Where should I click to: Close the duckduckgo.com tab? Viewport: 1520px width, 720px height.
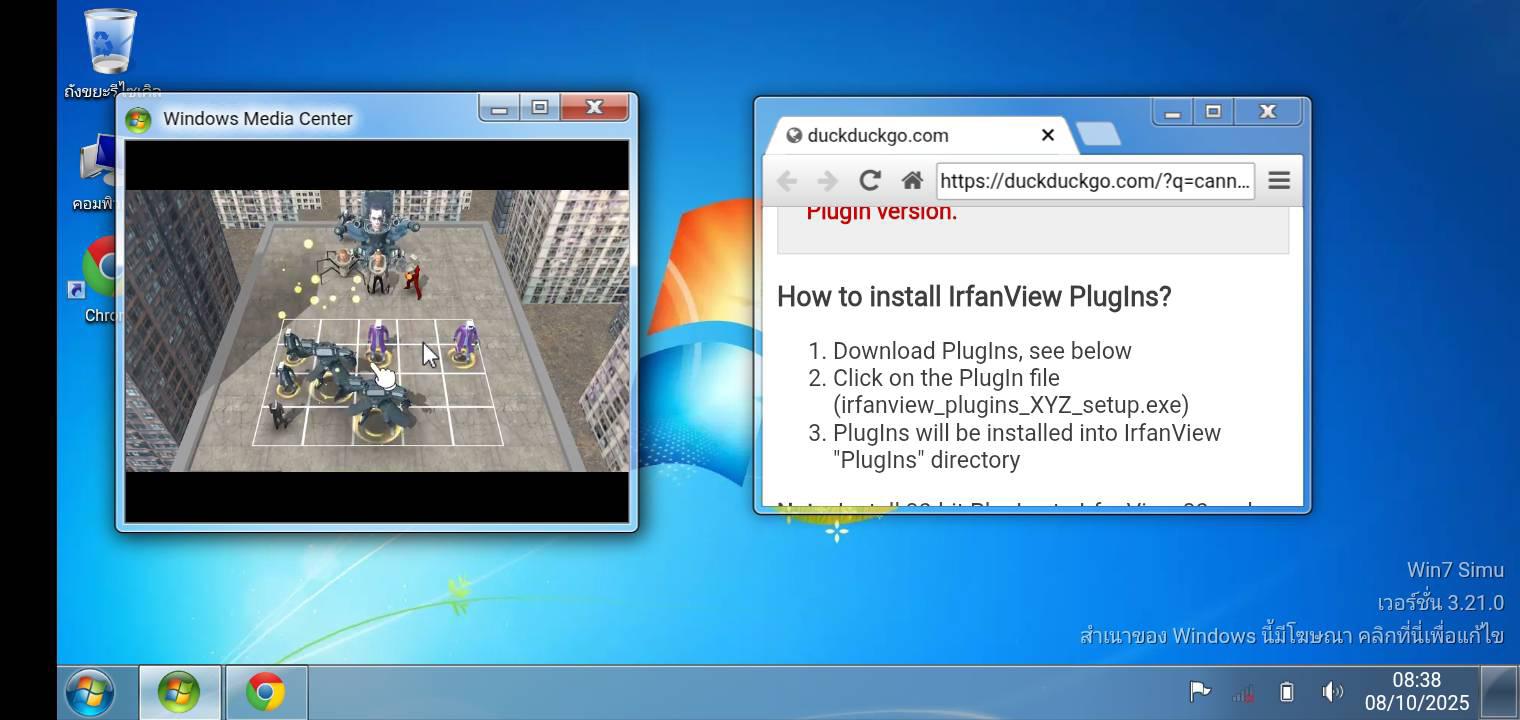[1048, 135]
